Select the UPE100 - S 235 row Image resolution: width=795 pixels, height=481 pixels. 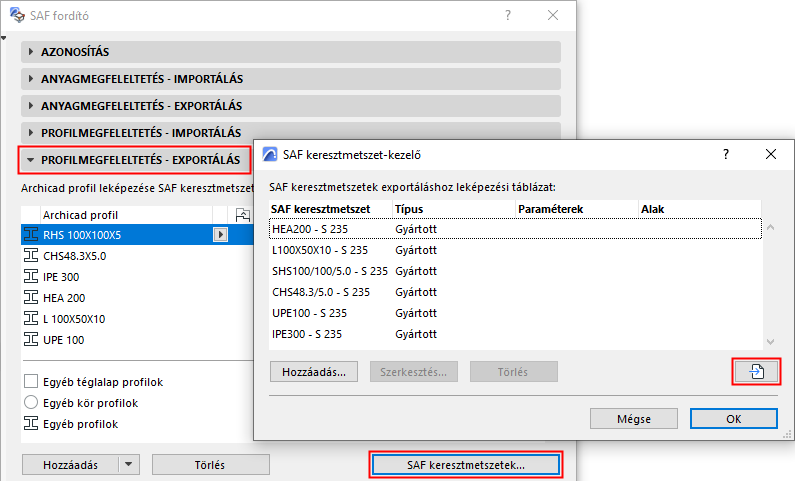[515, 313]
